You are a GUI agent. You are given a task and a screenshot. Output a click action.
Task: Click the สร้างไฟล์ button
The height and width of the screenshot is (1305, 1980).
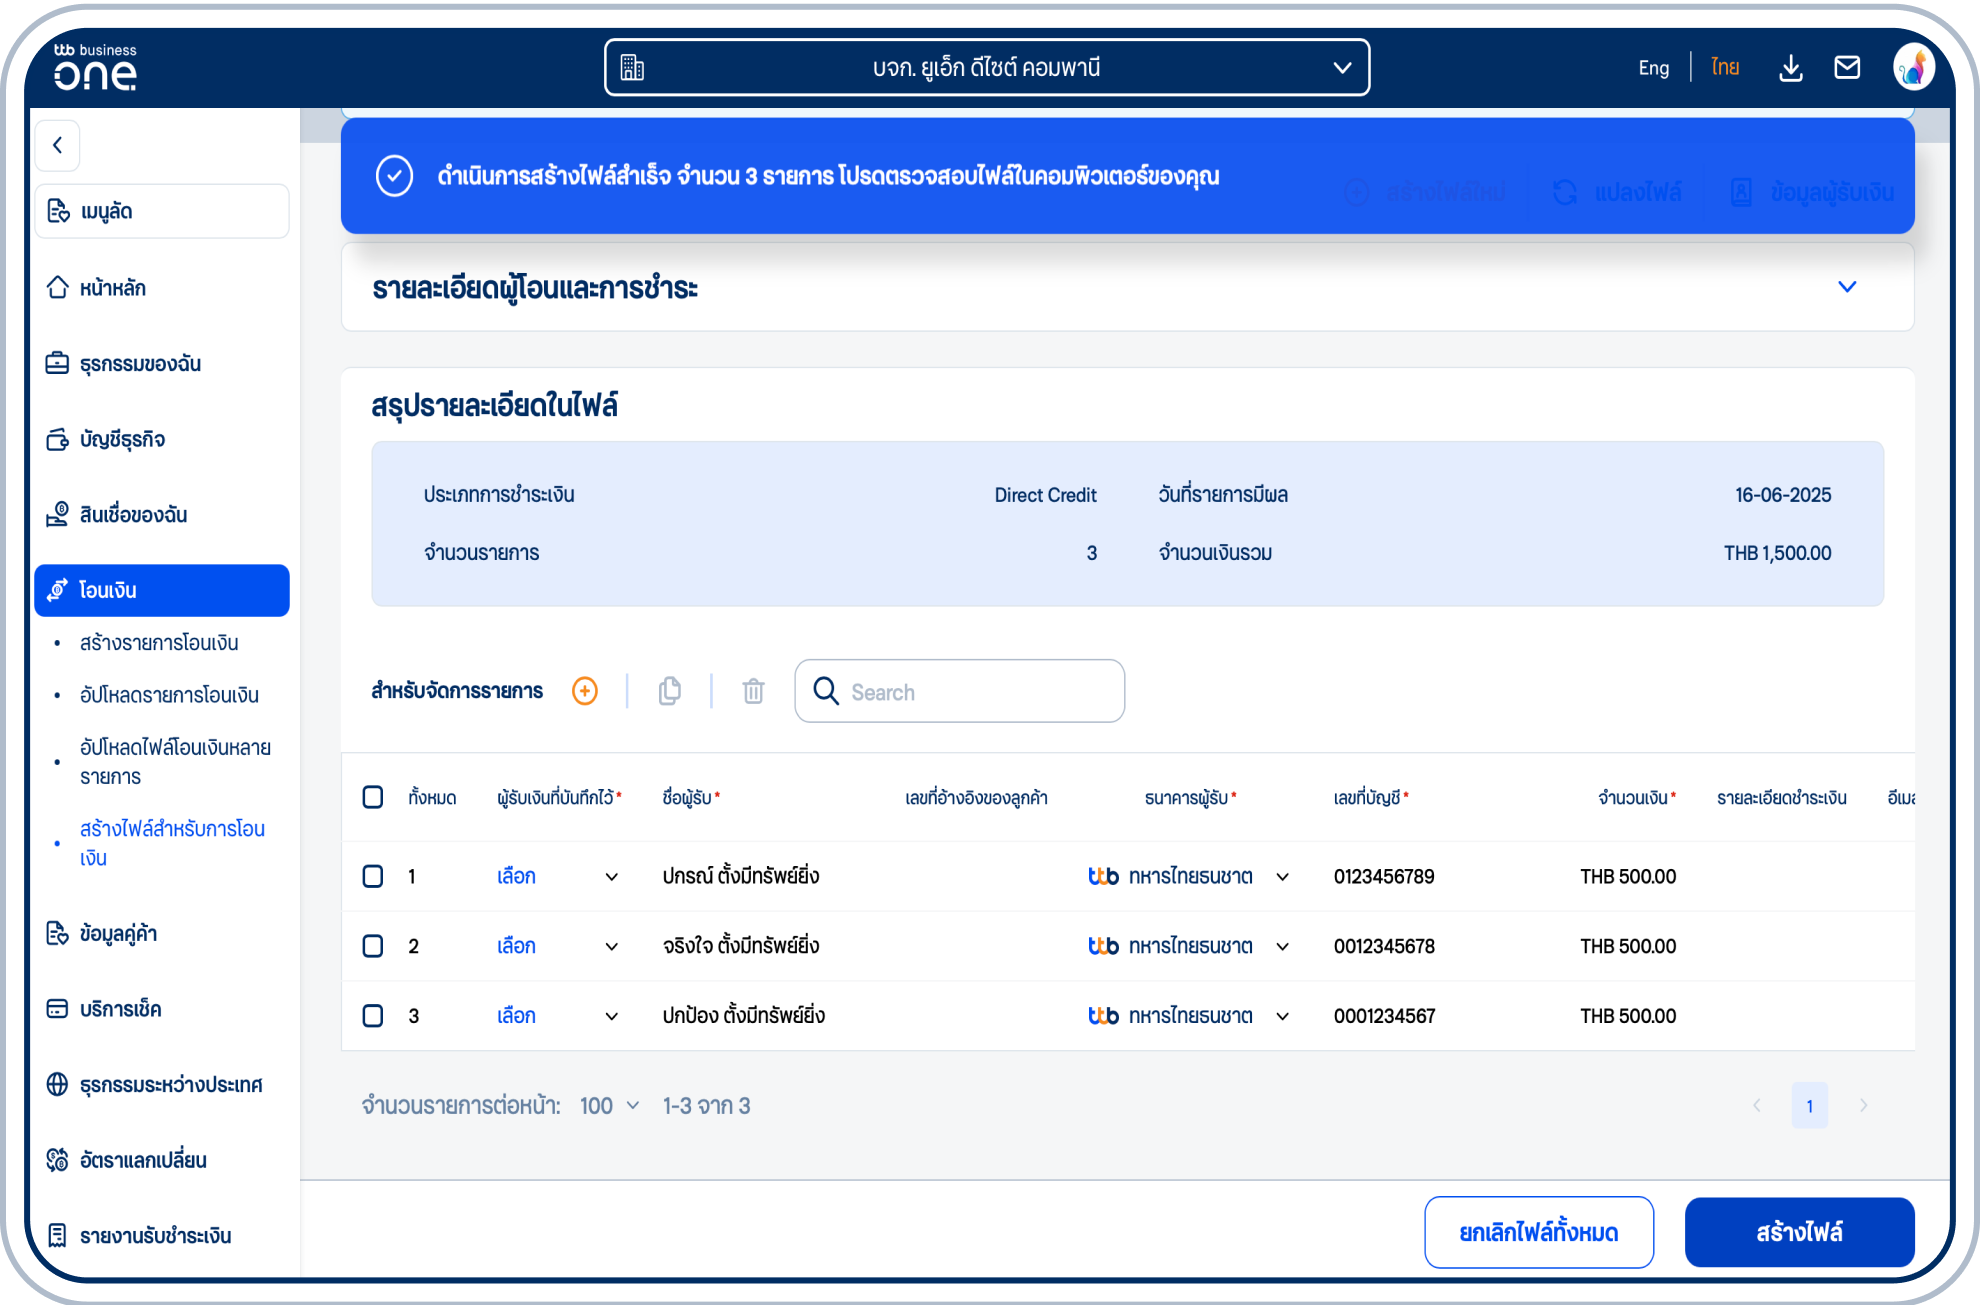[1798, 1232]
